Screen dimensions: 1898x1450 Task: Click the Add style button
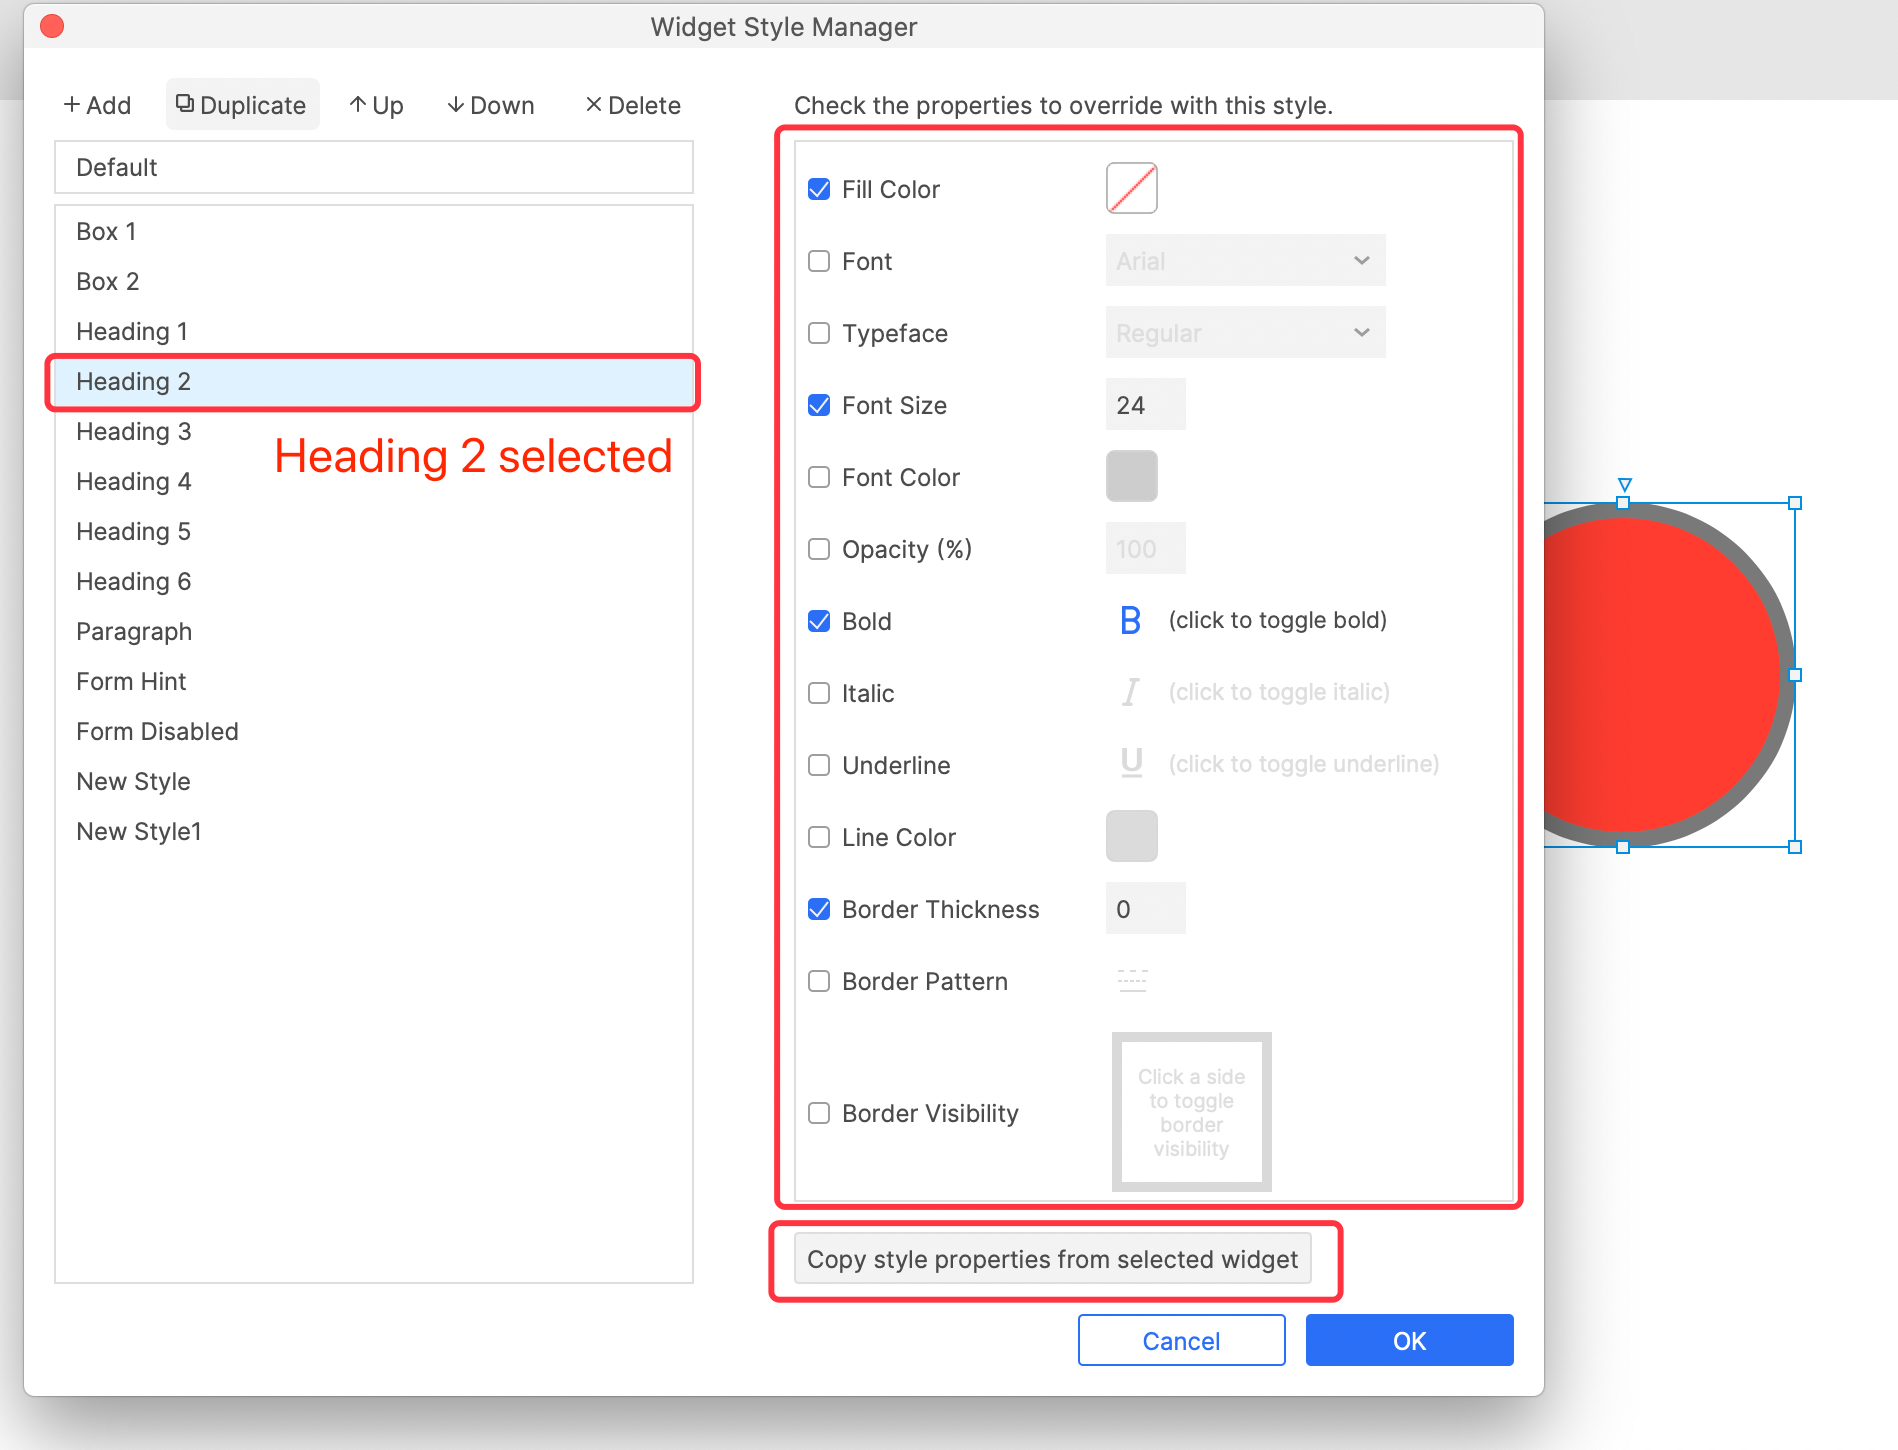click(97, 105)
